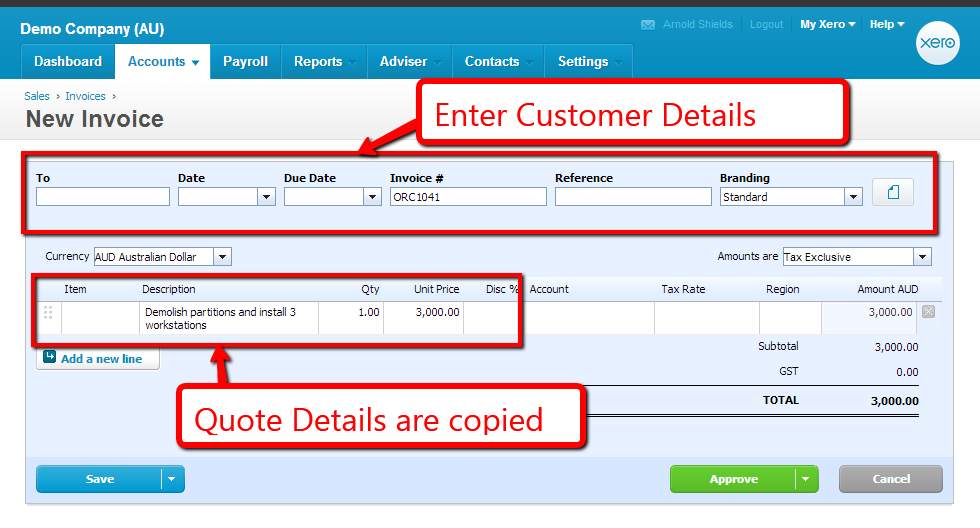Open the Reports menu tab
Screen dimensions: 980x528
tap(324, 61)
